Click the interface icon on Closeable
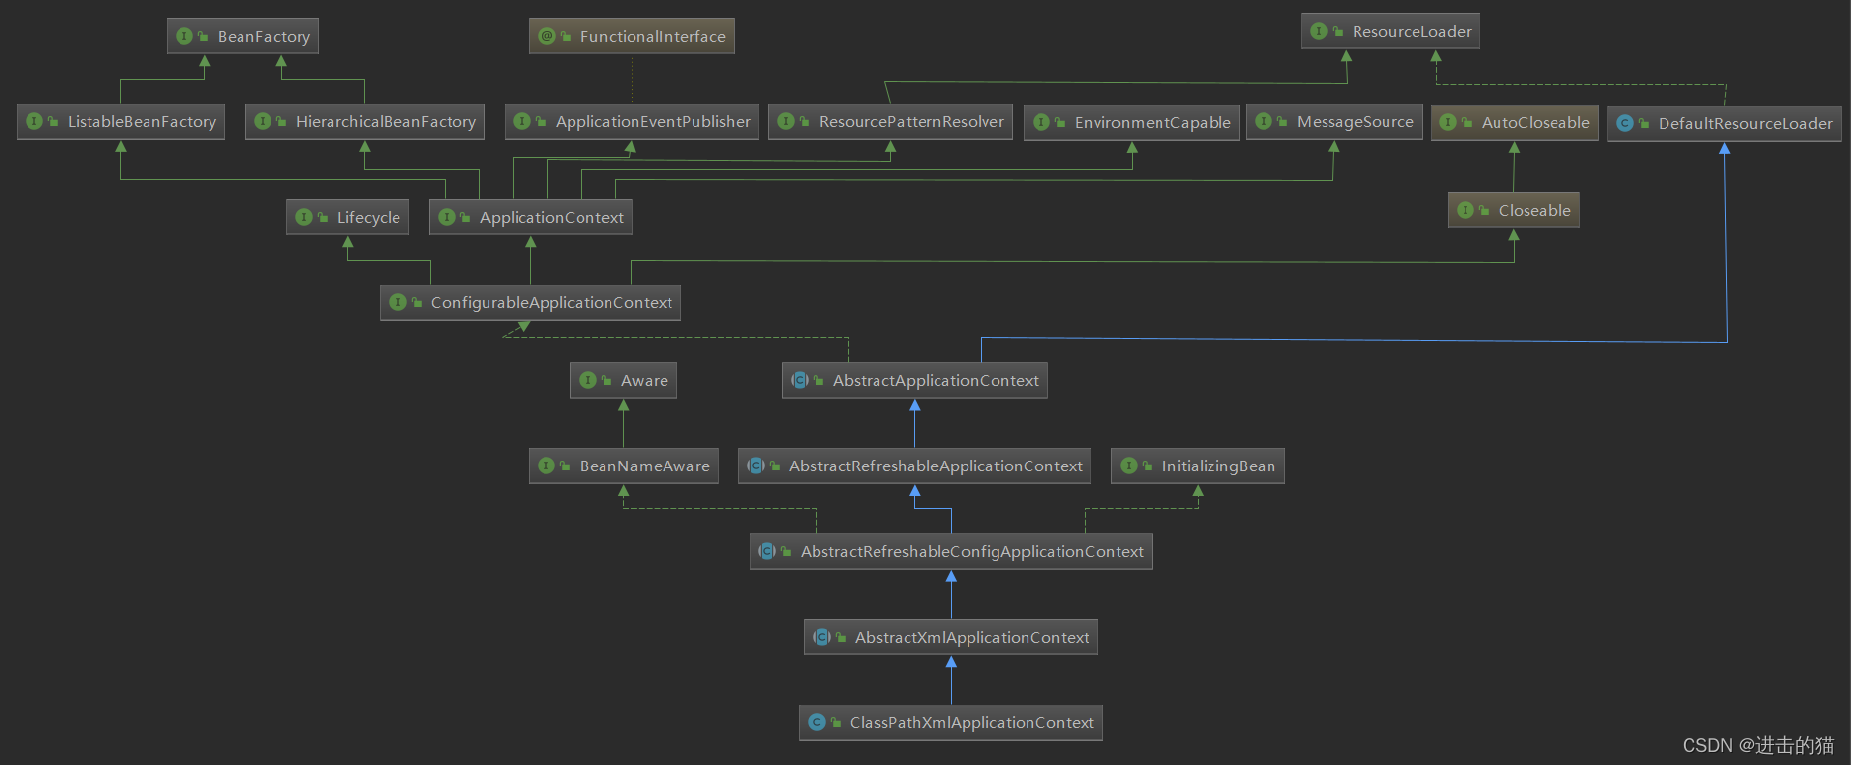Screen dimensions: 1851x765 [x=1465, y=210]
